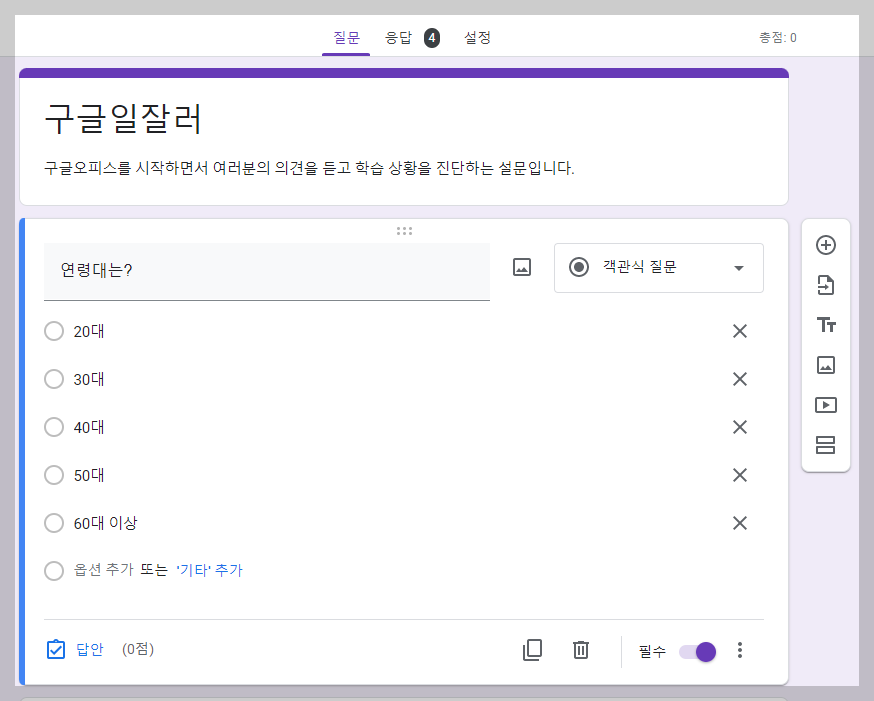Grab the six-dot handle atop the question card

click(404, 231)
